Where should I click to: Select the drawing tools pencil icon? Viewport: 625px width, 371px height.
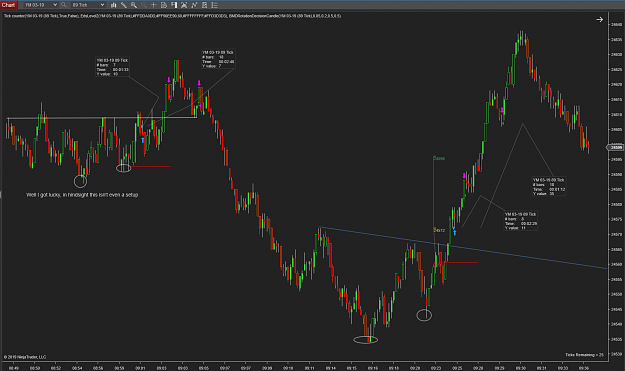click(x=124, y=5)
